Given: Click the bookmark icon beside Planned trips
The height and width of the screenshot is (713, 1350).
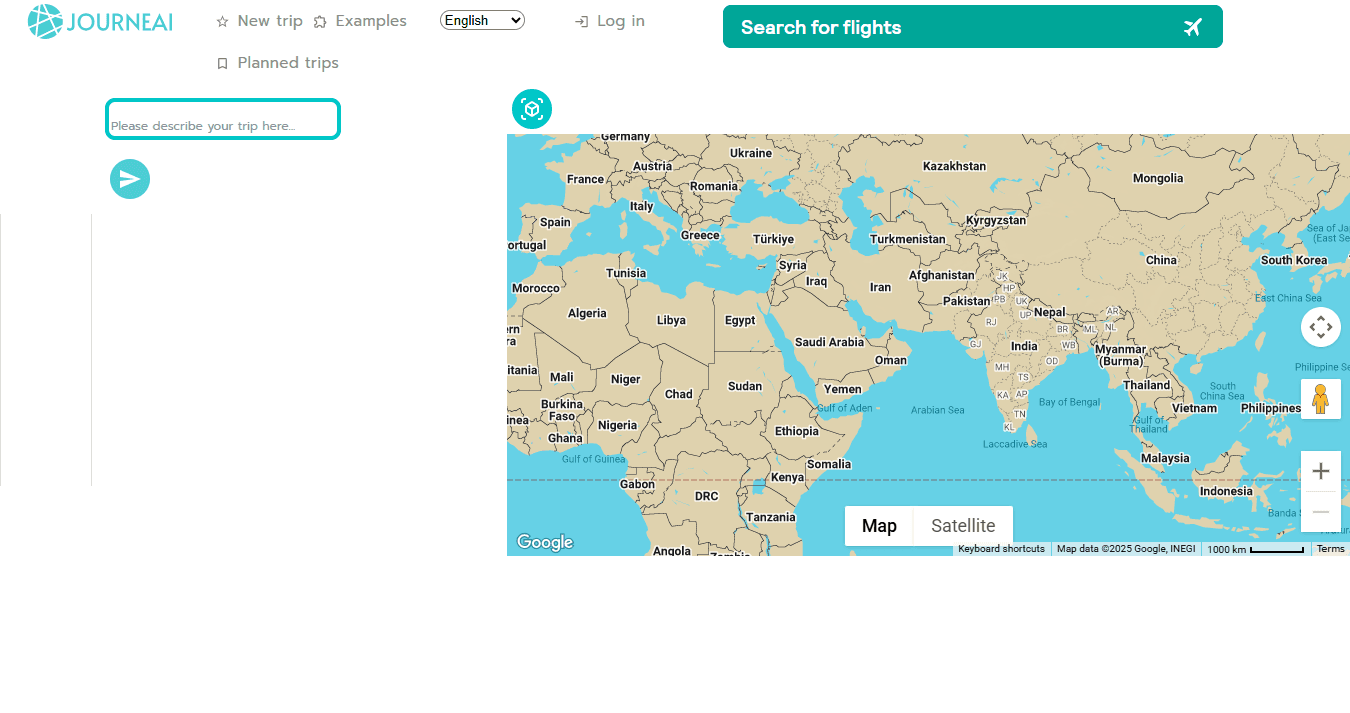Looking at the screenshot, I should pyautogui.click(x=222, y=64).
